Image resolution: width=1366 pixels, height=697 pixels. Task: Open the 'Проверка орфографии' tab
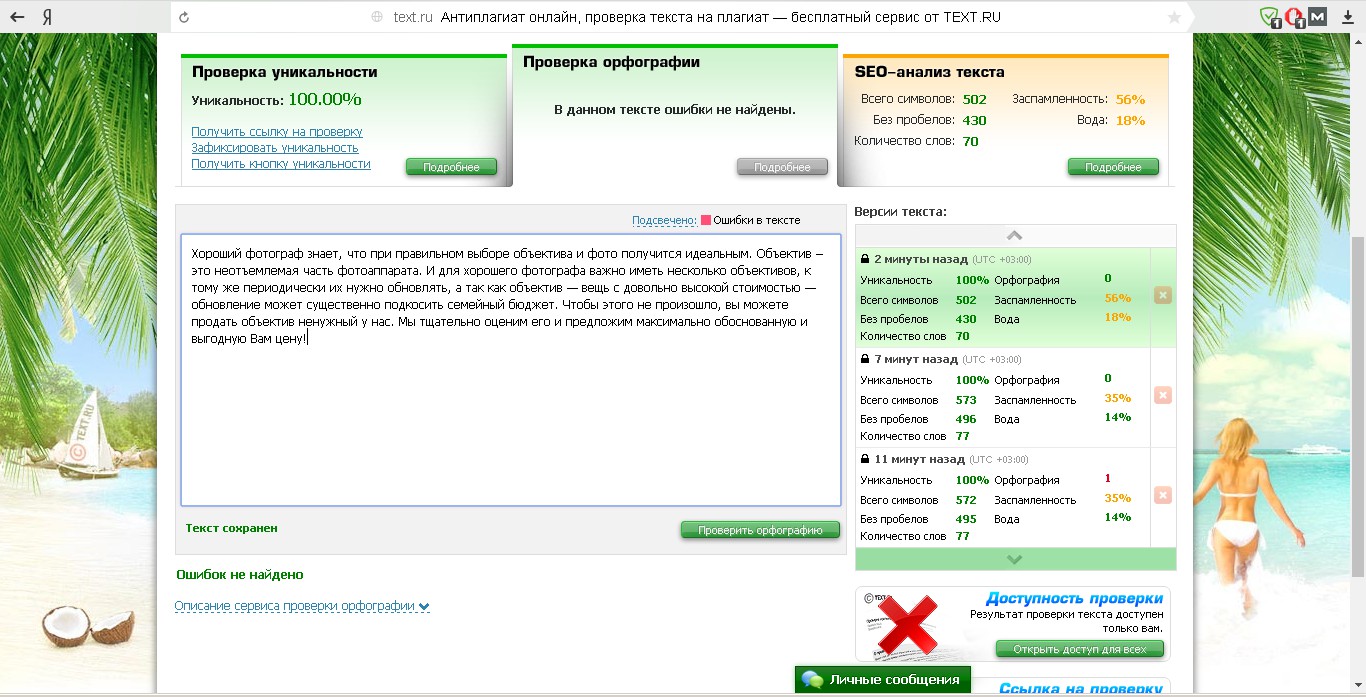point(611,62)
